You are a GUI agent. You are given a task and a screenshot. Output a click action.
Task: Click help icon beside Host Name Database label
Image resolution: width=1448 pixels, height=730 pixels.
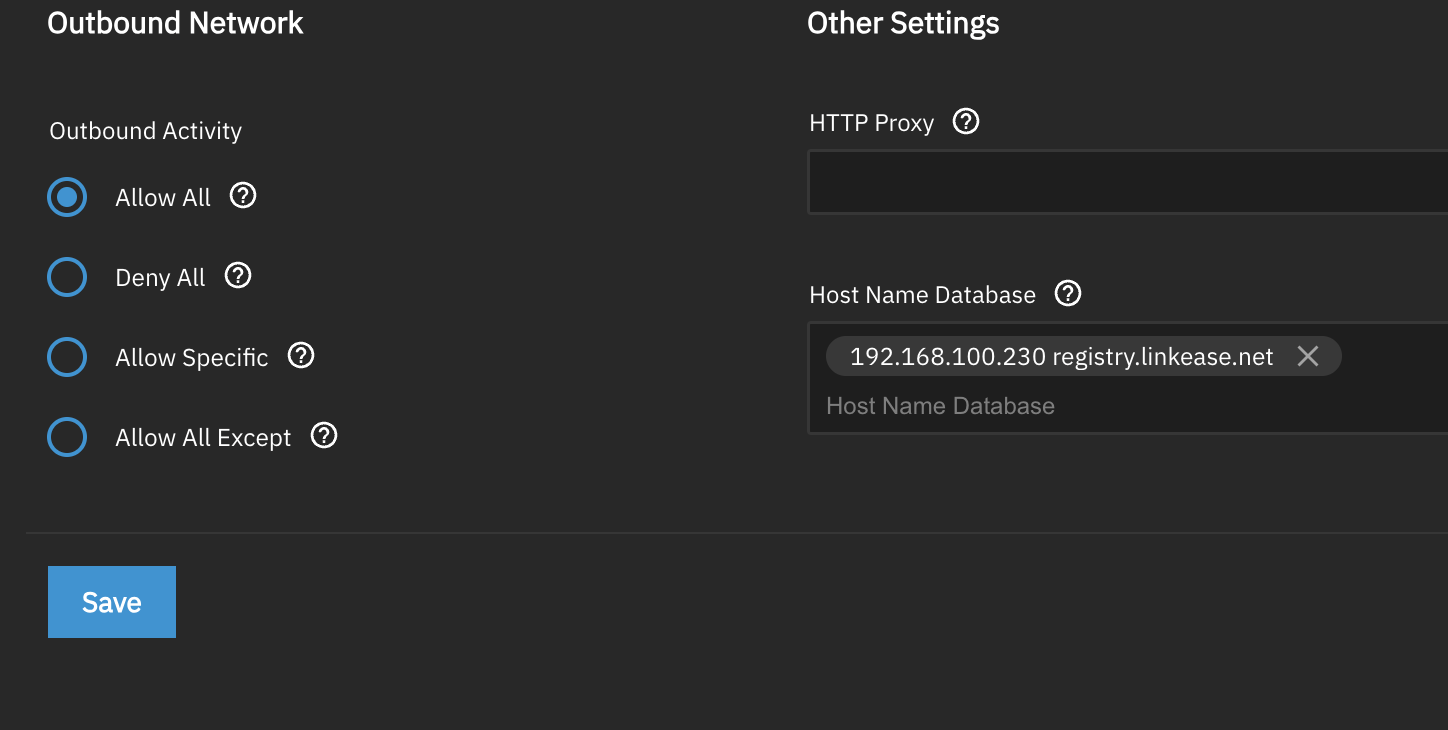tap(1068, 294)
